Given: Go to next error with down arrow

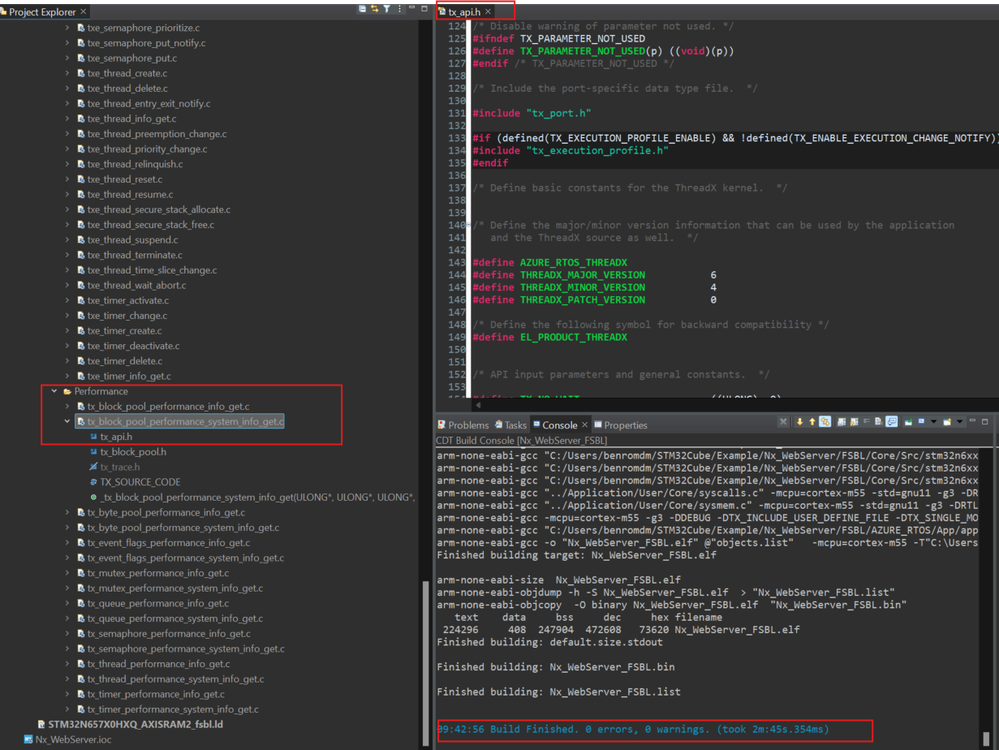Looking at the screenshot, I should pos(800,422).
